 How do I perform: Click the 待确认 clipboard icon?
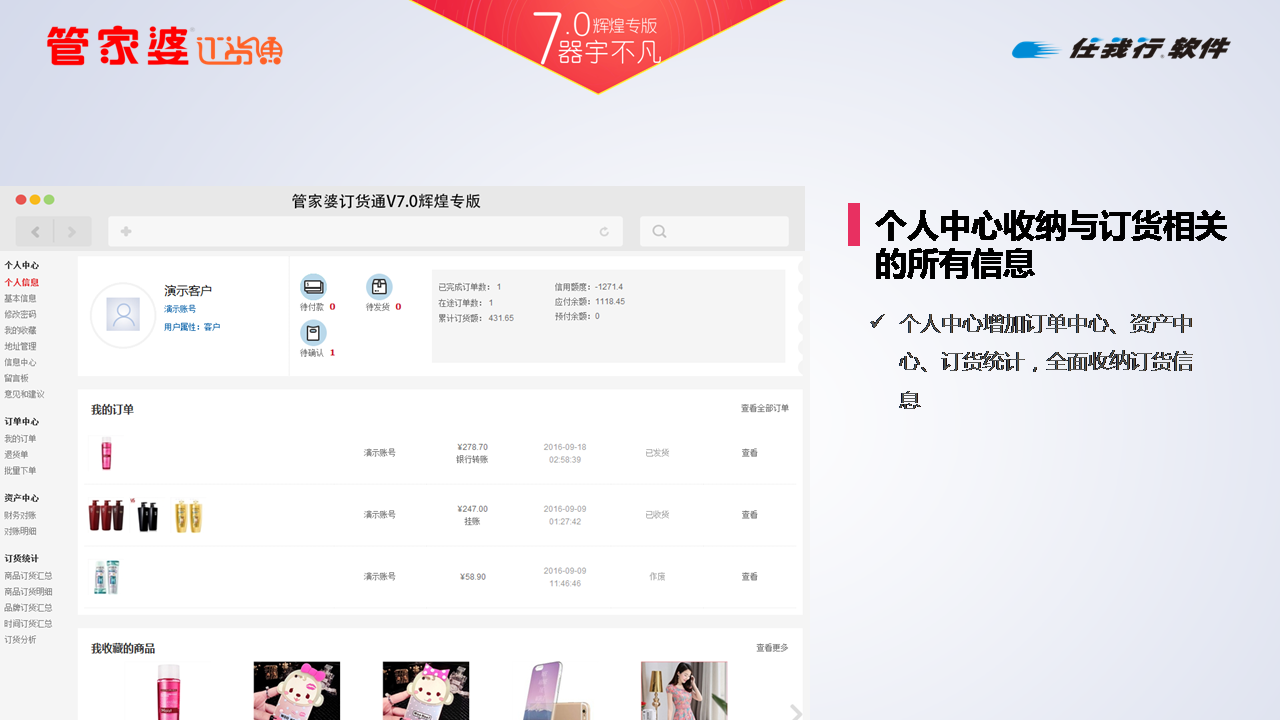pyautogui.click(x=313, y=333)
